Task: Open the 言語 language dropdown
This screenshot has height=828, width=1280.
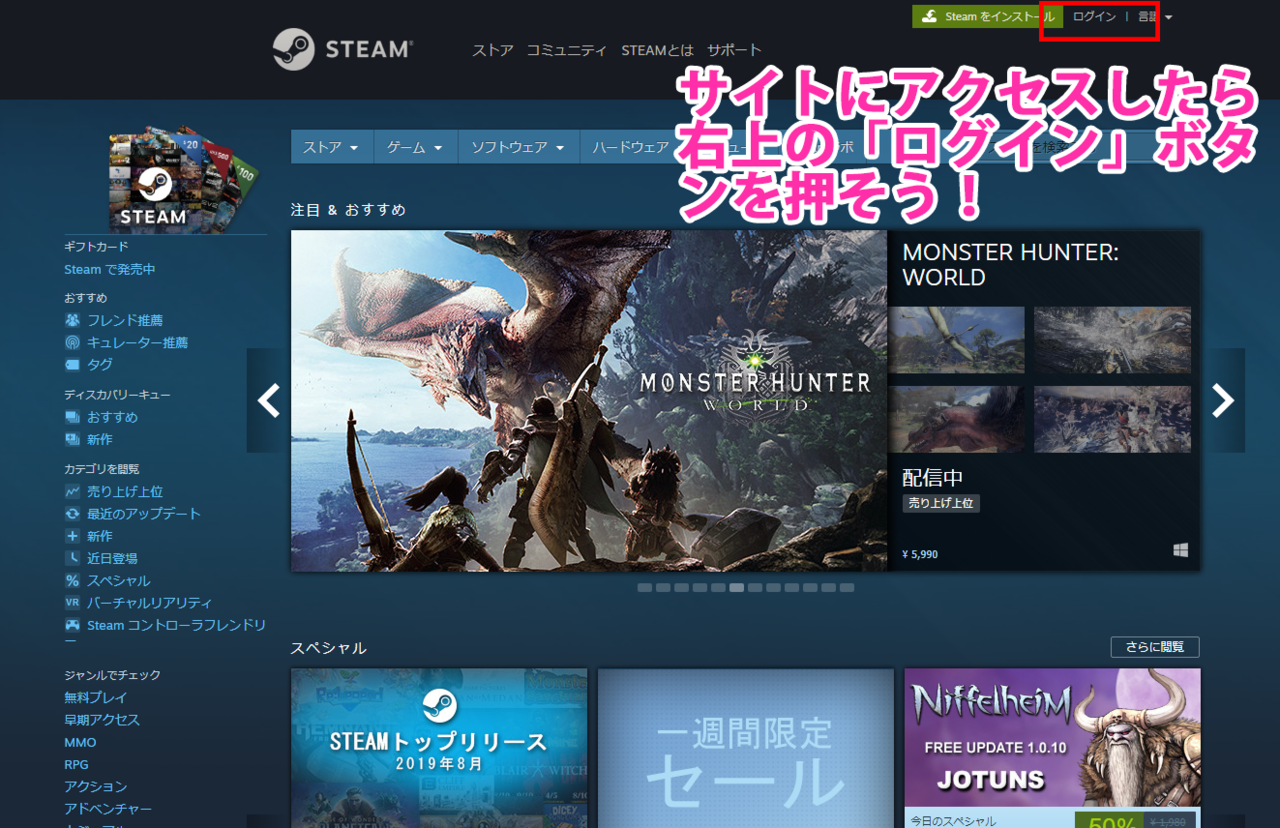Action: [x=1155, y=17]
